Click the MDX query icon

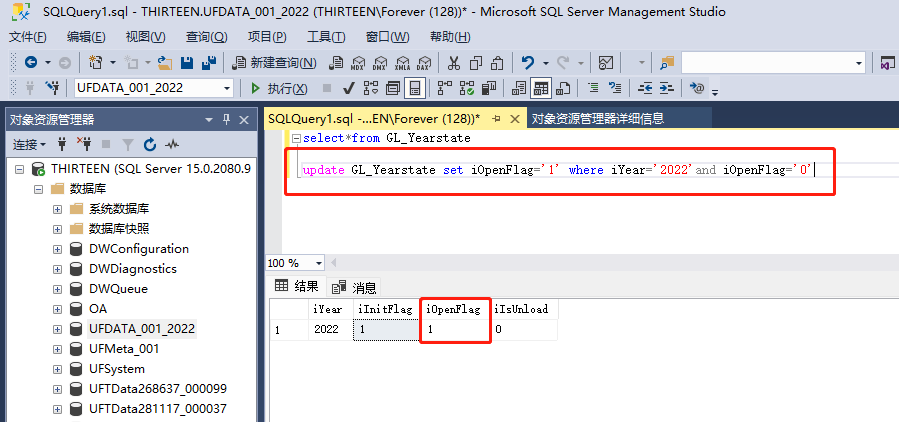pos(358,62)
